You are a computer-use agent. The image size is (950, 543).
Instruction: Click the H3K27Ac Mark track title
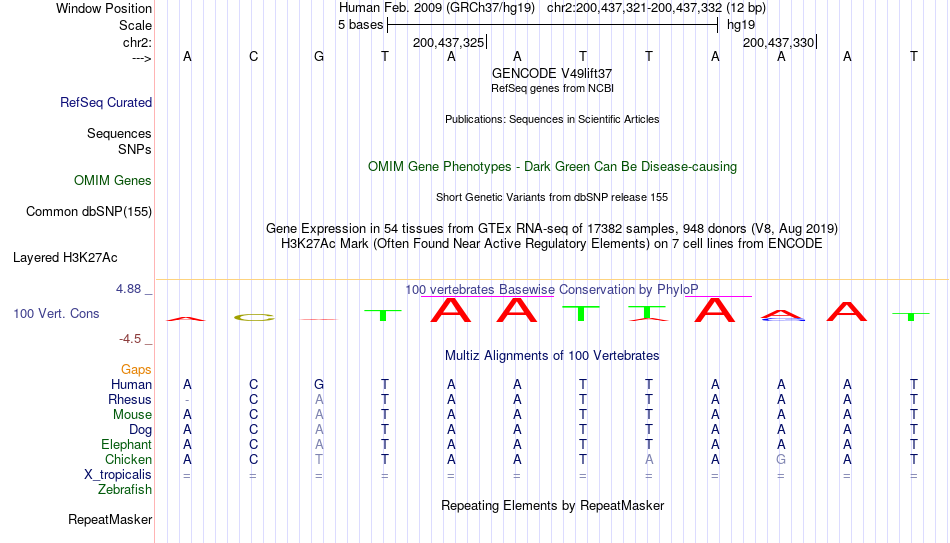(552, 244)
